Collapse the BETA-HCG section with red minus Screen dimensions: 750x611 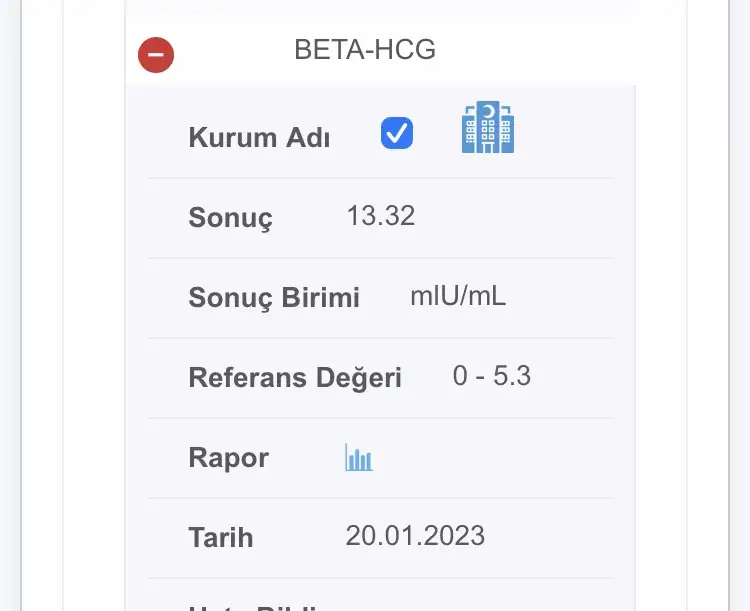[x=156, y=55]
